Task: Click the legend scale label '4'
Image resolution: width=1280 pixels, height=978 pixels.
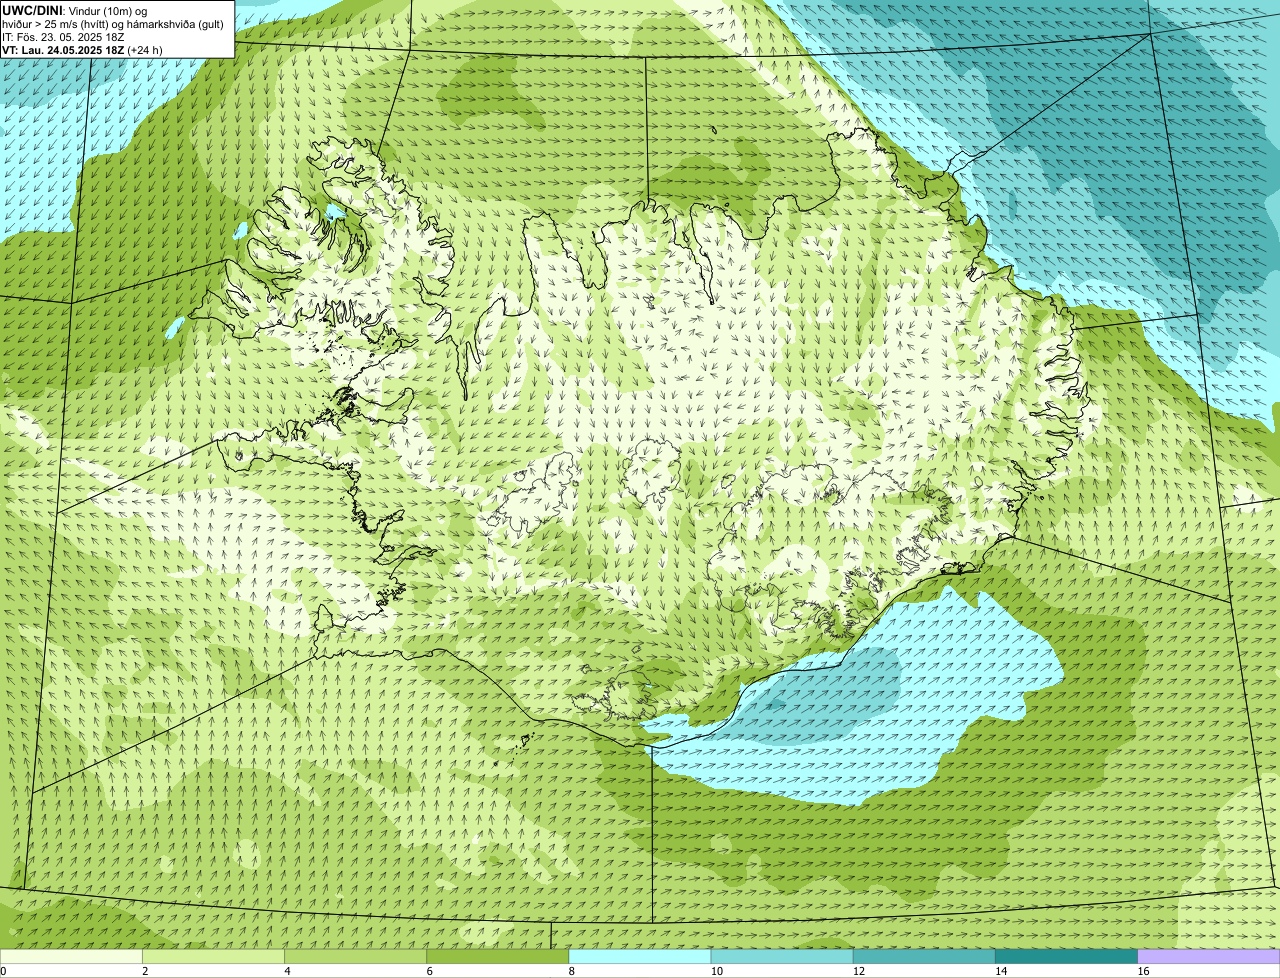Action: tap(287, 971)
